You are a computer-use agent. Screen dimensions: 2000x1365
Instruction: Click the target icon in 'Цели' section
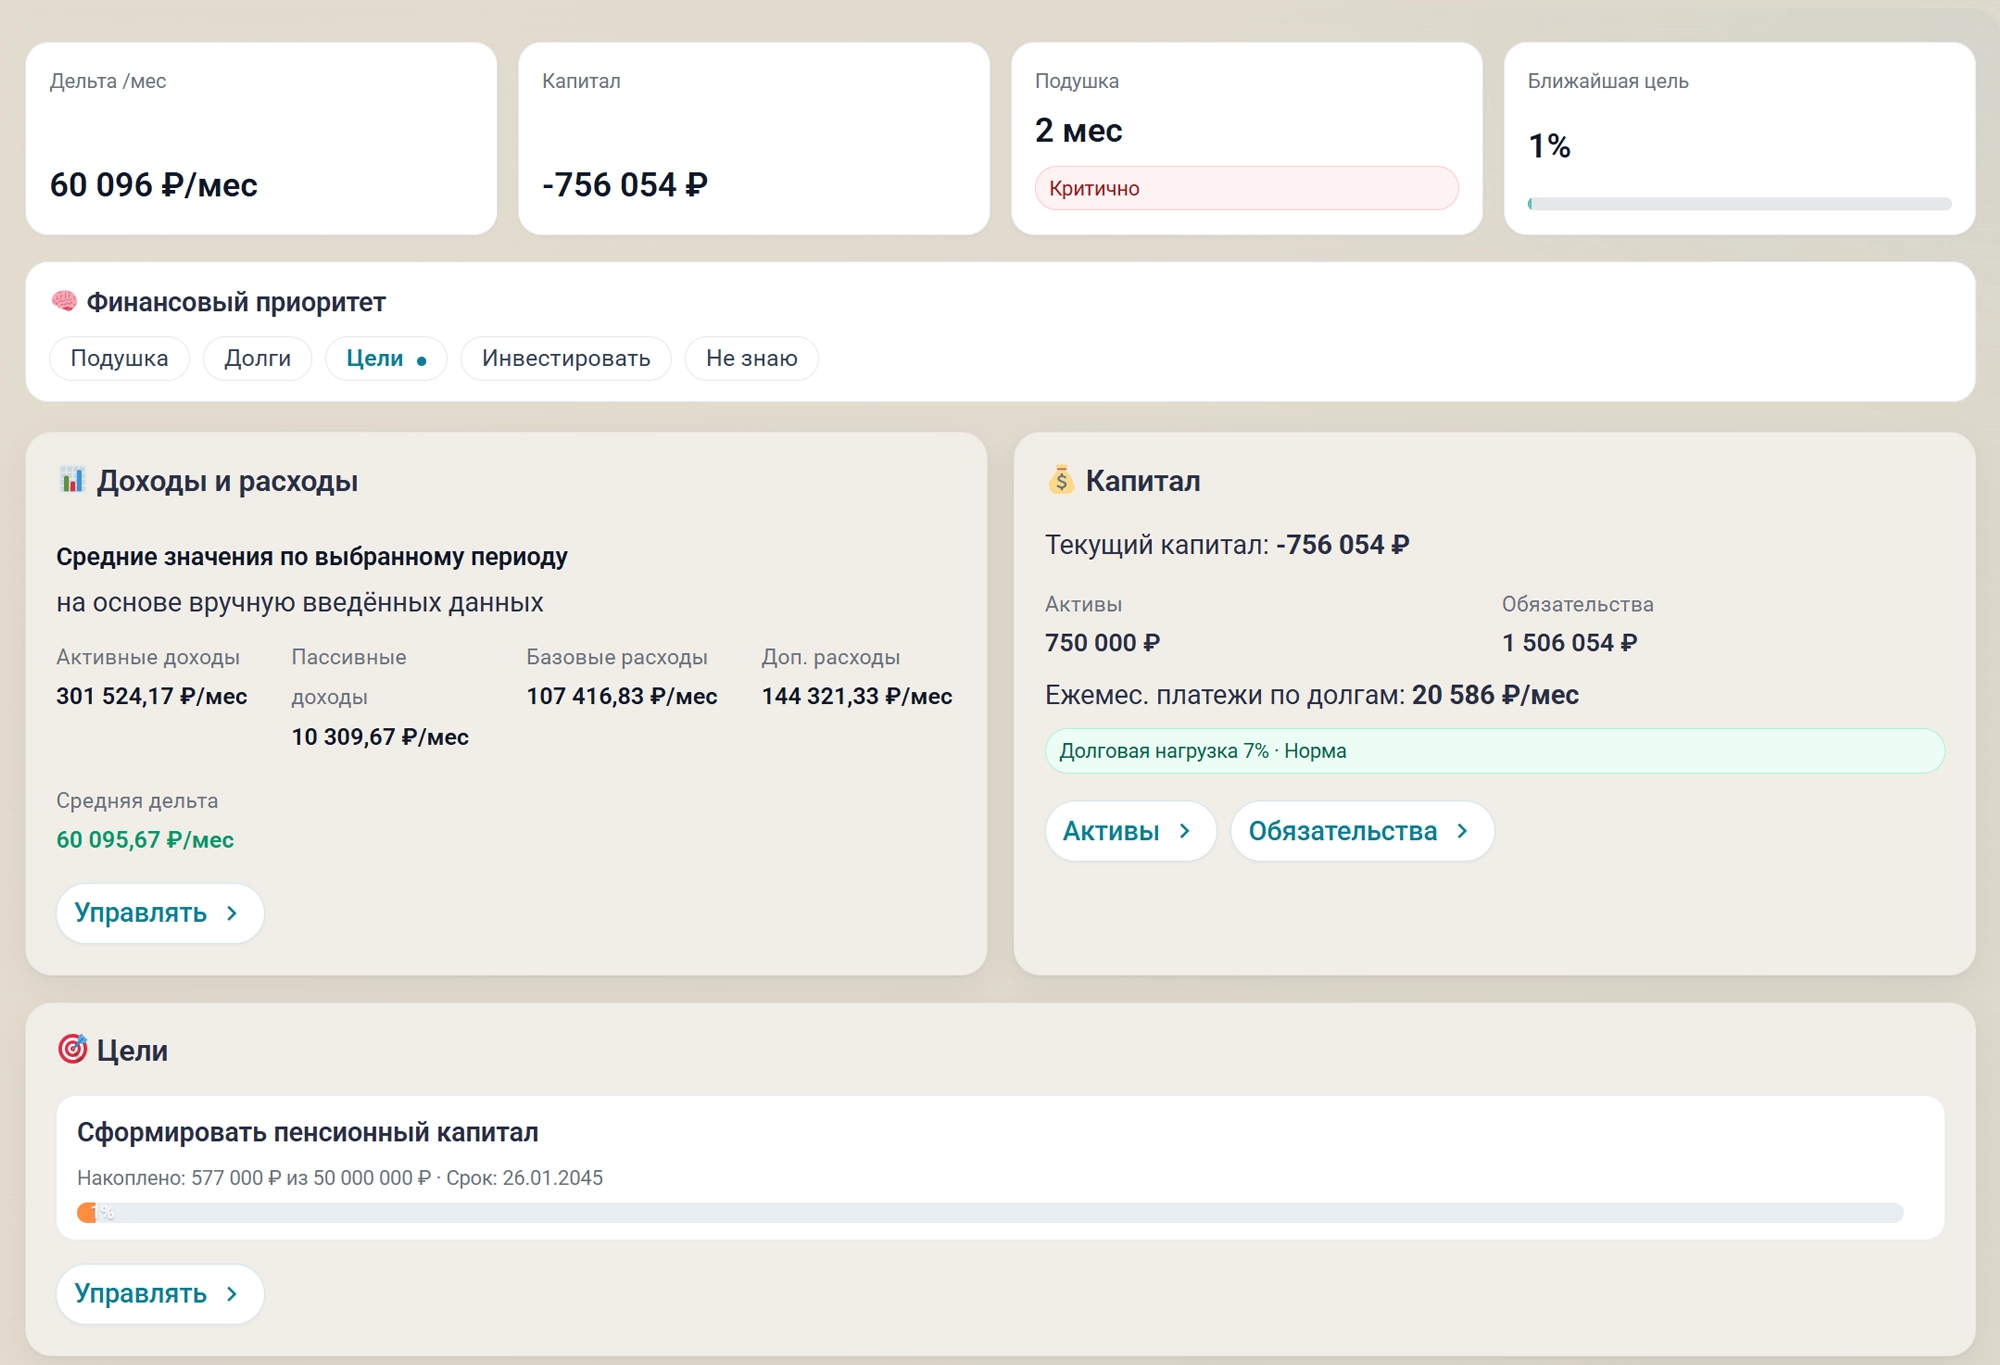click(71, 1050)
